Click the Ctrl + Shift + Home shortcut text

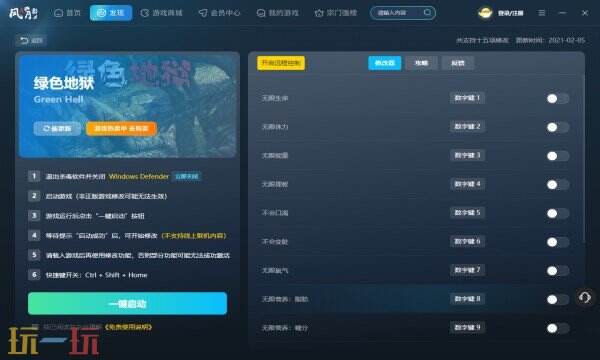click(116, 275)
